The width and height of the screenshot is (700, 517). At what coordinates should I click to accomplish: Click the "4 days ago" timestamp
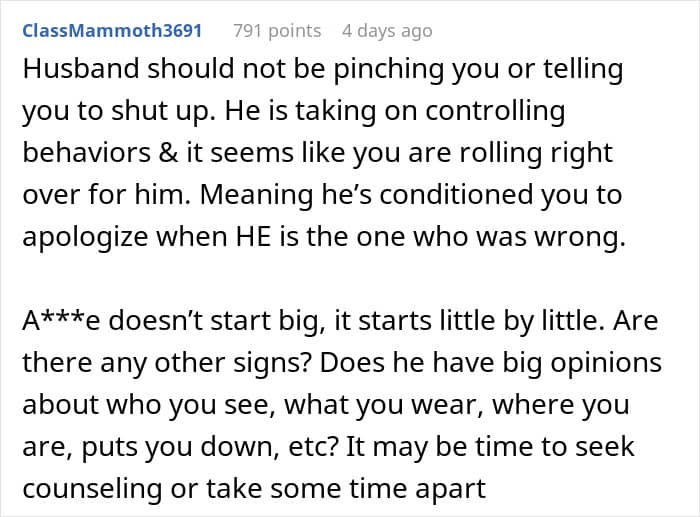[x=390, y=31]
